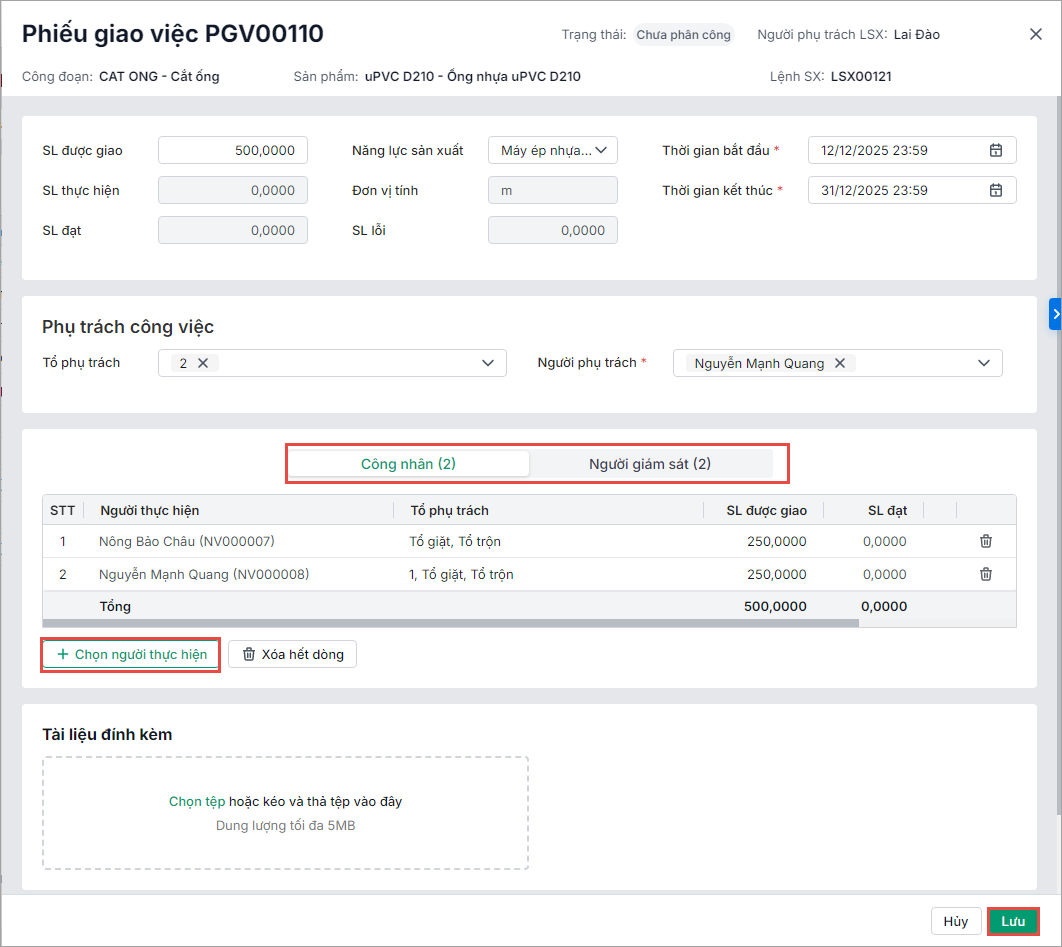Click the table's horizontal scrollbar

450,623
